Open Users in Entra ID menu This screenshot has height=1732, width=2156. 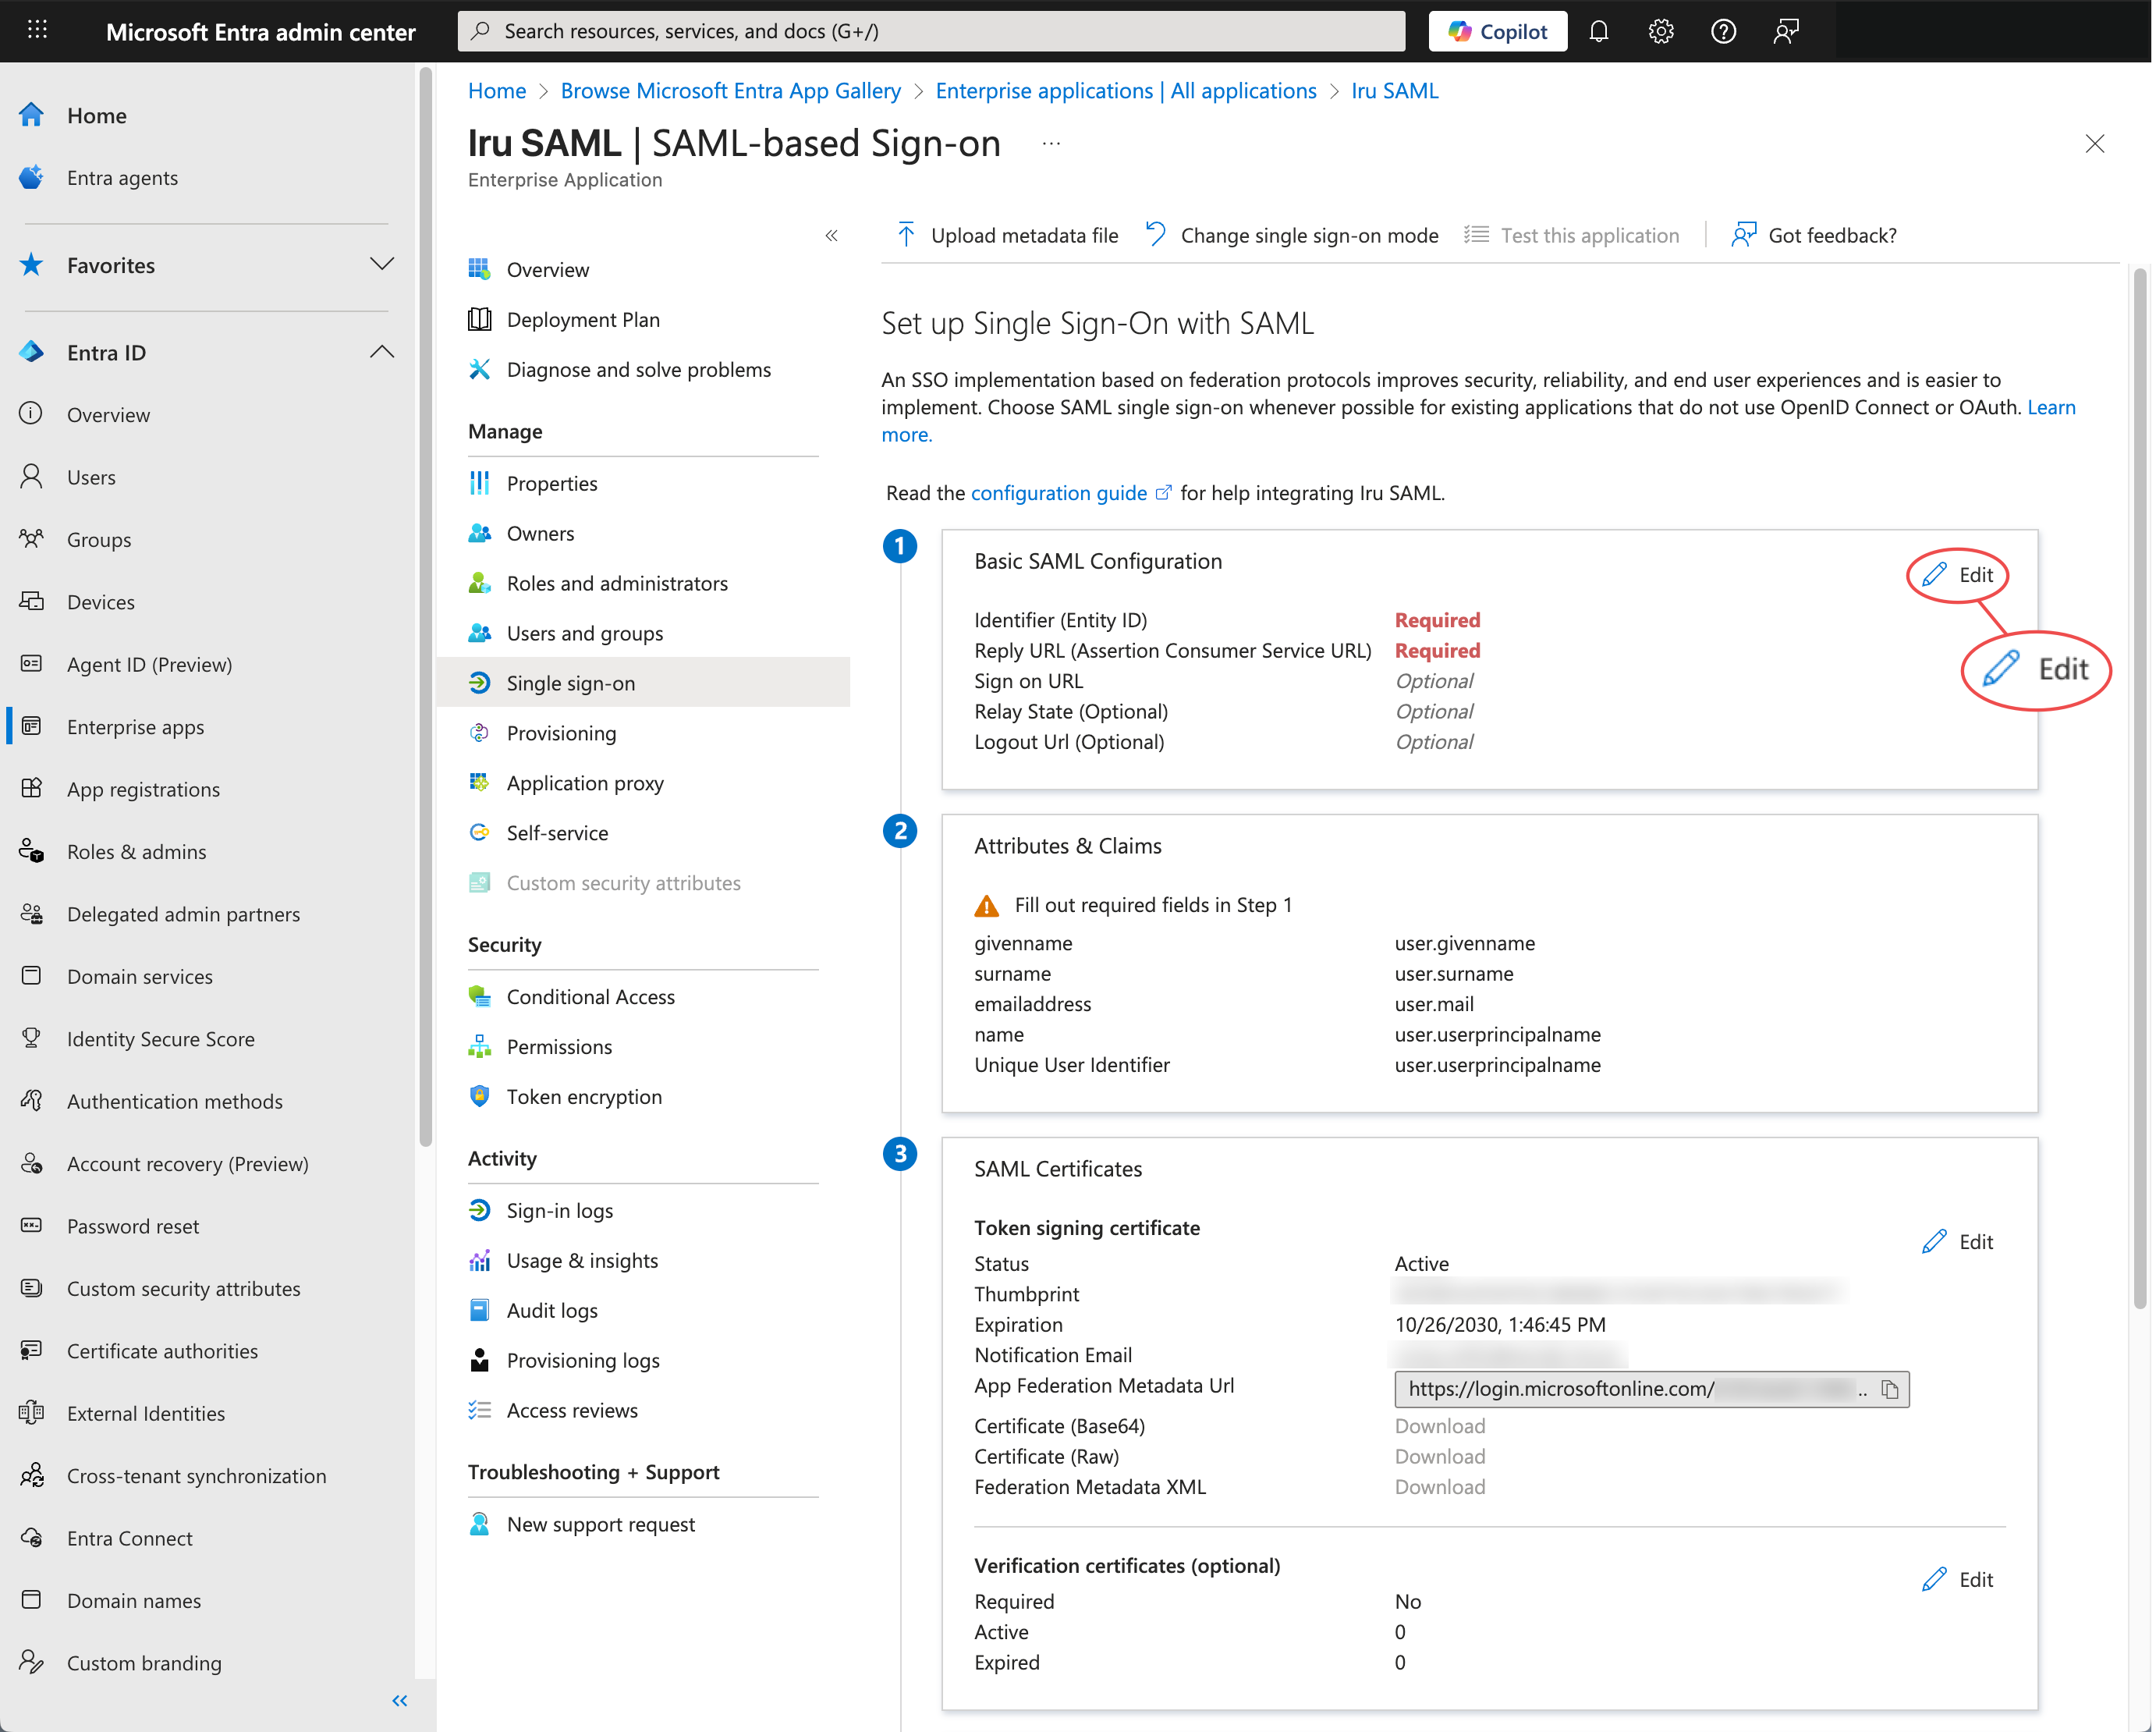(91, 477)
